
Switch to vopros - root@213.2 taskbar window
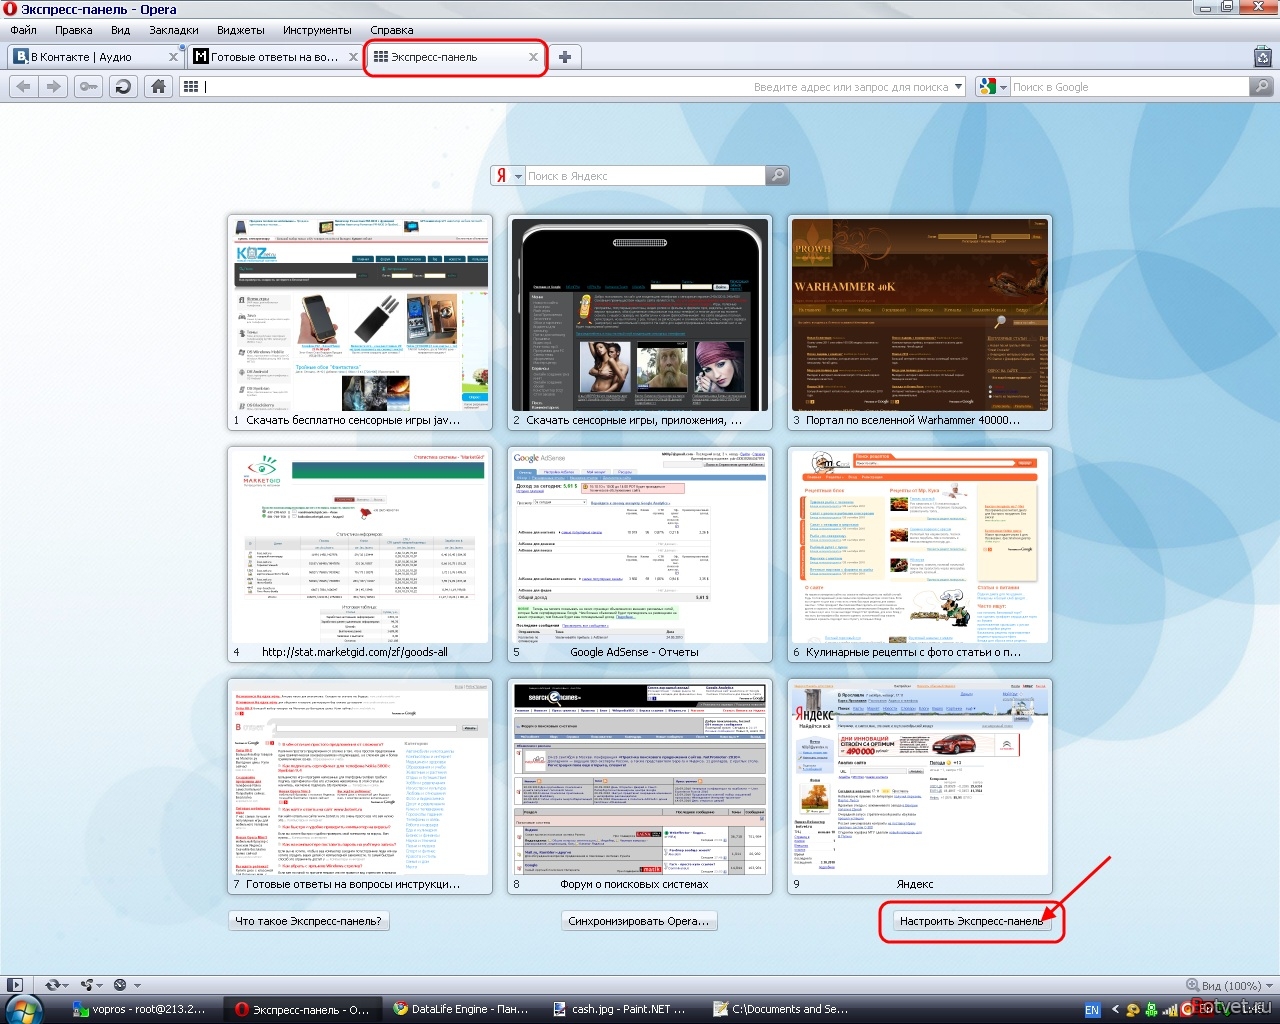click(x=144, y=1010)
